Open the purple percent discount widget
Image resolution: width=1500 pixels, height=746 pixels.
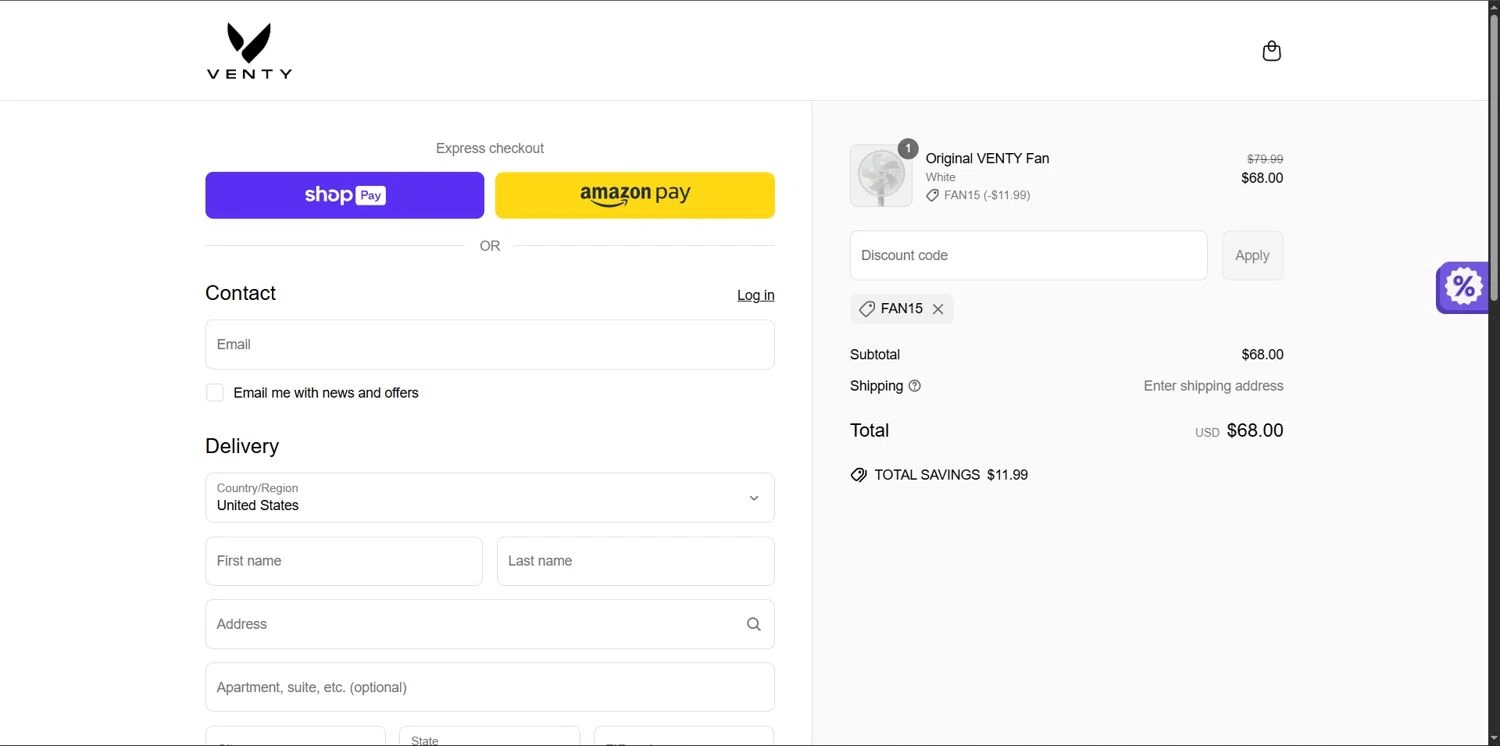pyautogui.click(x=1462, y=288)
